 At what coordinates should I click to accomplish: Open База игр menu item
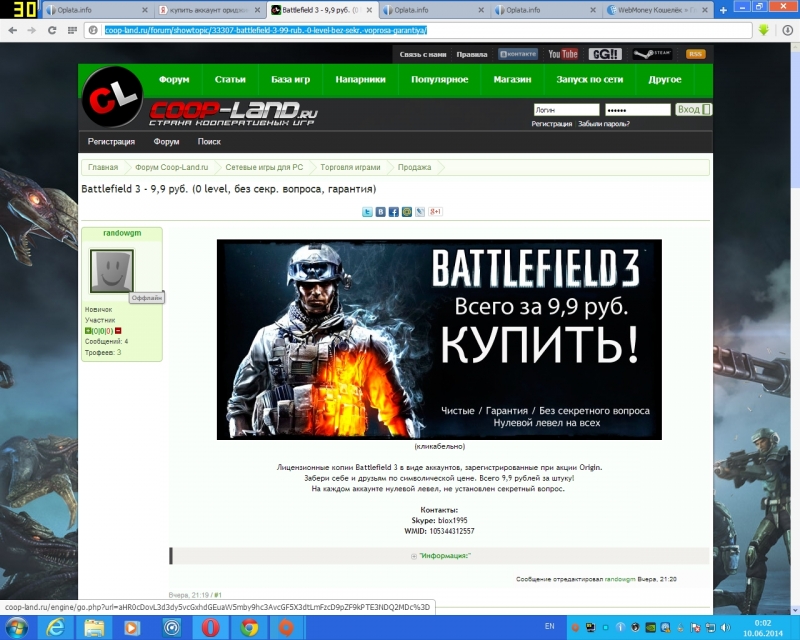(x=290, y=80)
